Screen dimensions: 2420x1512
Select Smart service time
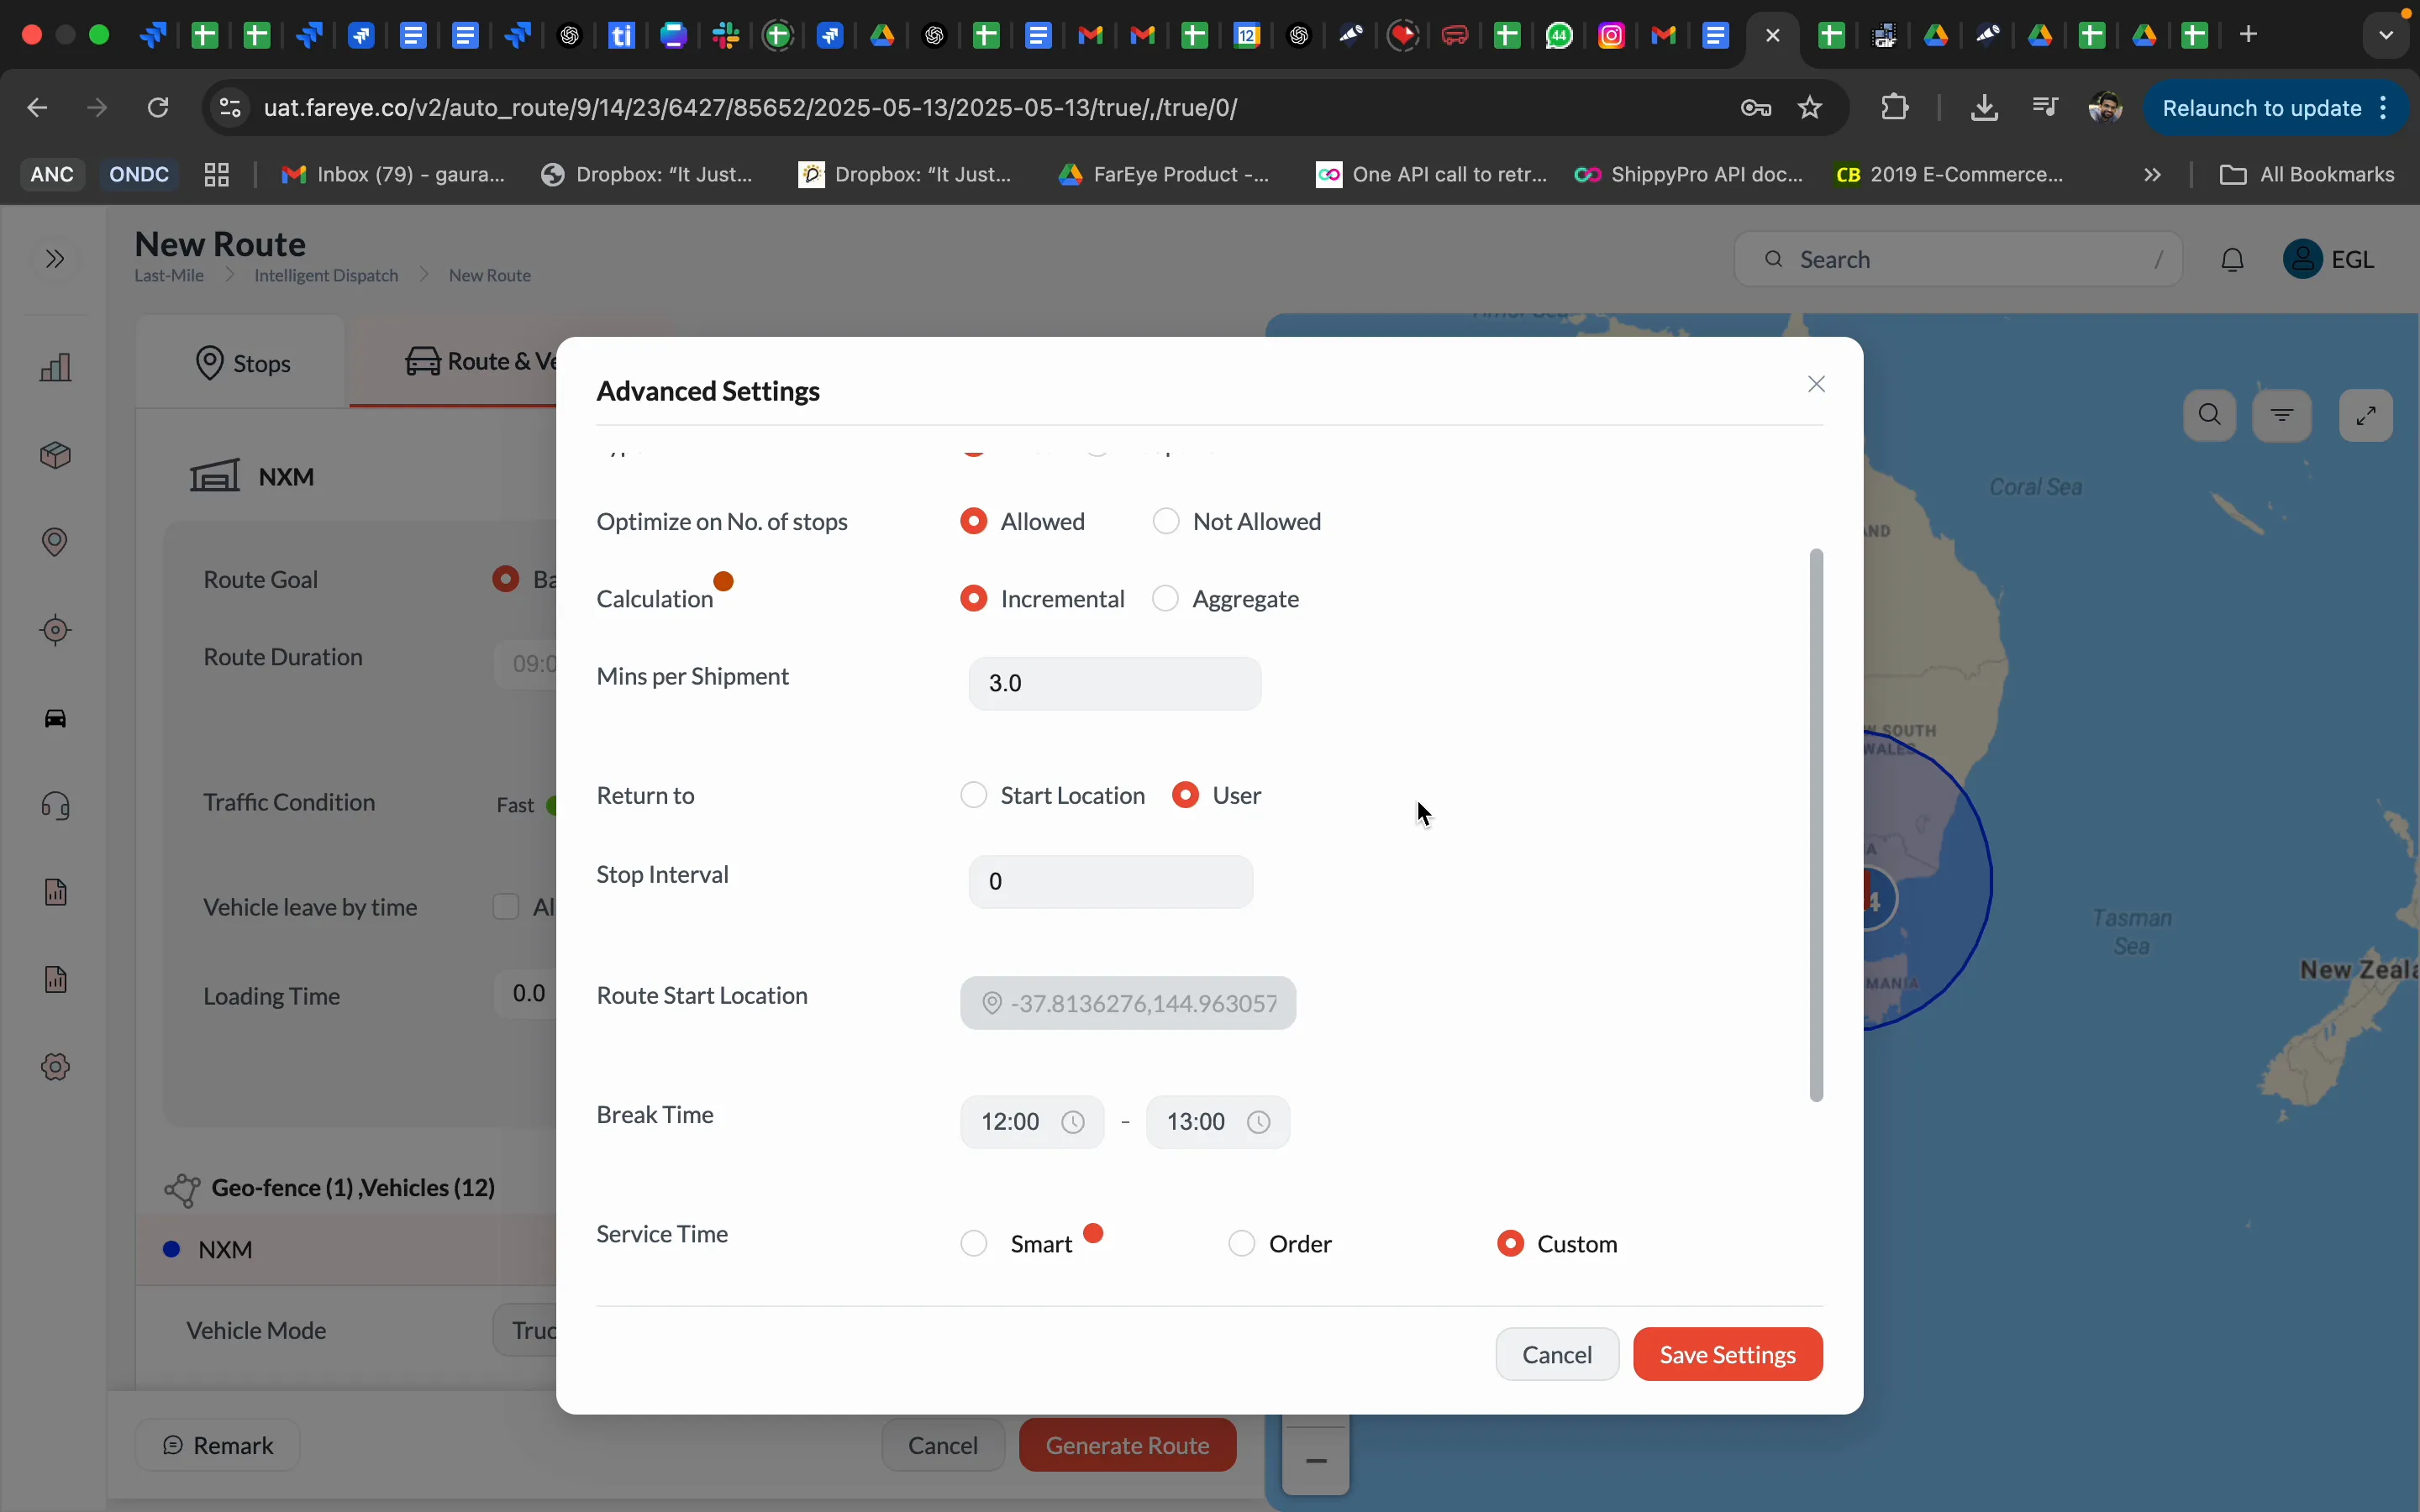974,1243
